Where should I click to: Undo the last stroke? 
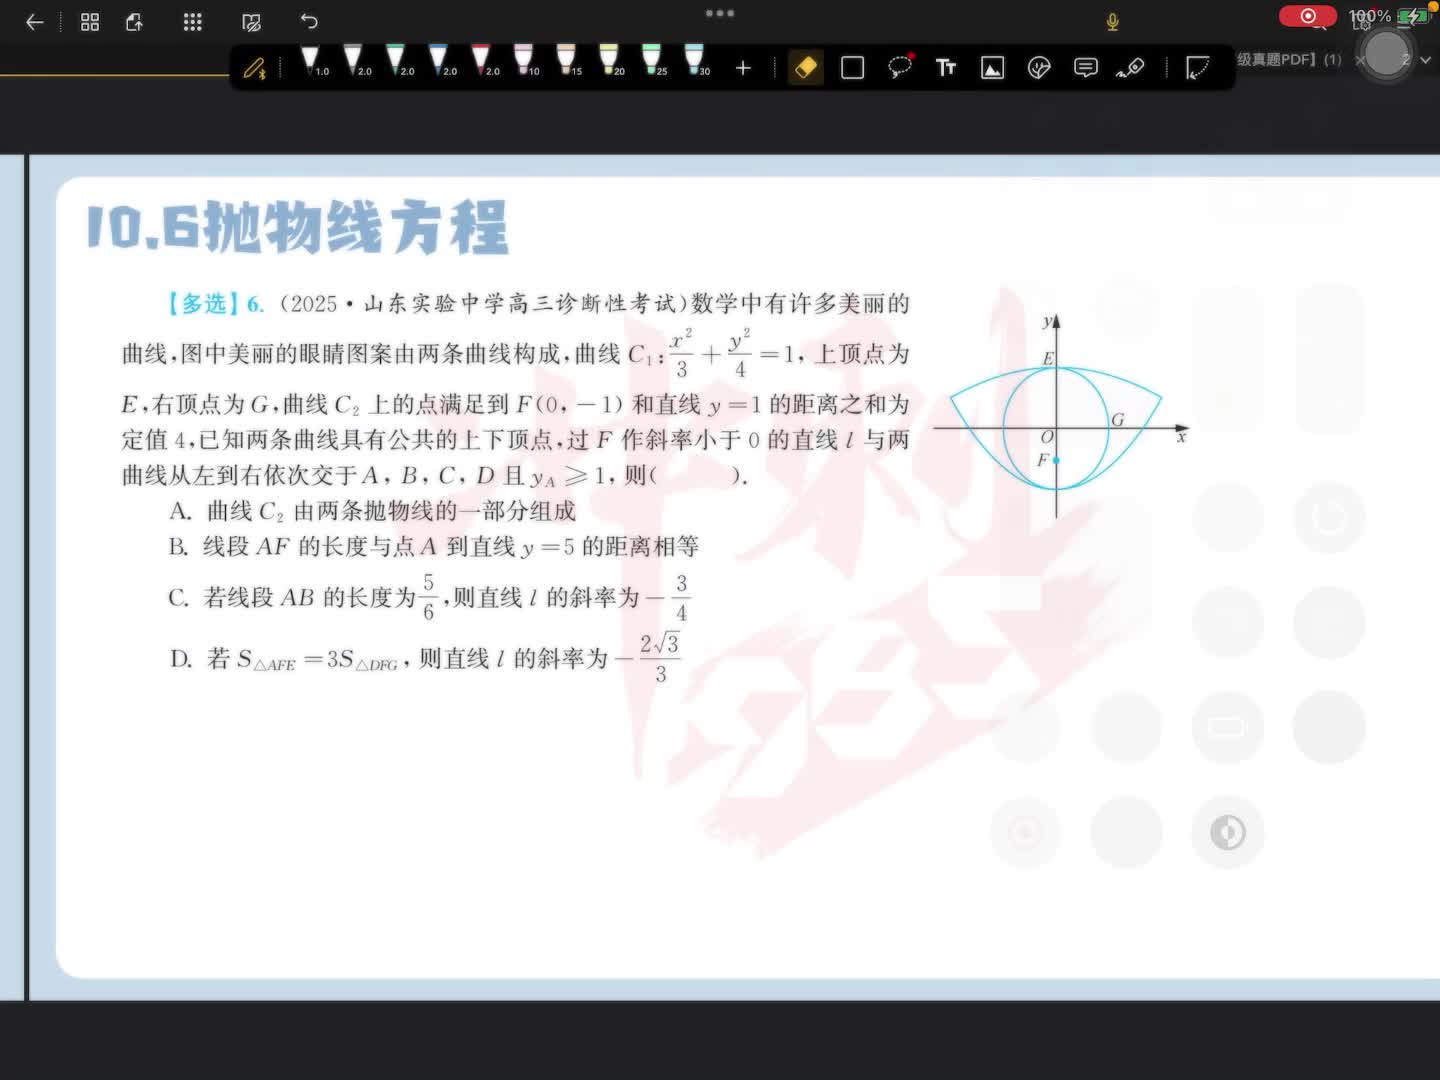309,22
